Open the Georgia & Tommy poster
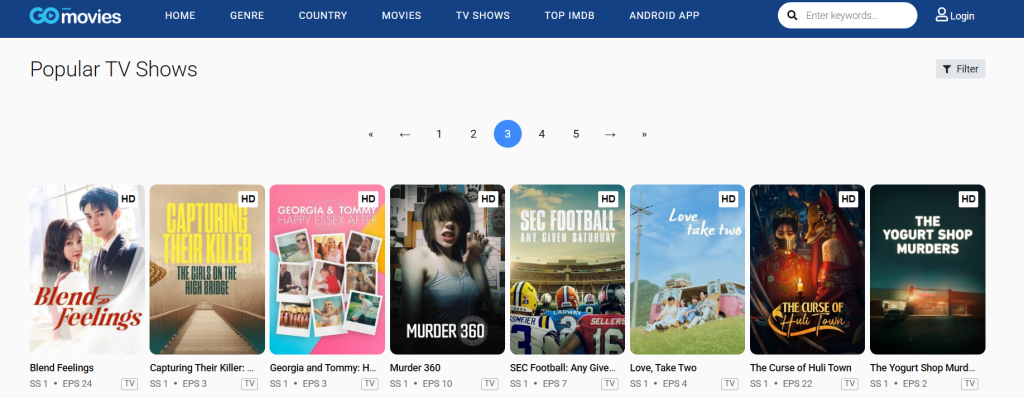The image size is (1024, 398). coord(327,269)
